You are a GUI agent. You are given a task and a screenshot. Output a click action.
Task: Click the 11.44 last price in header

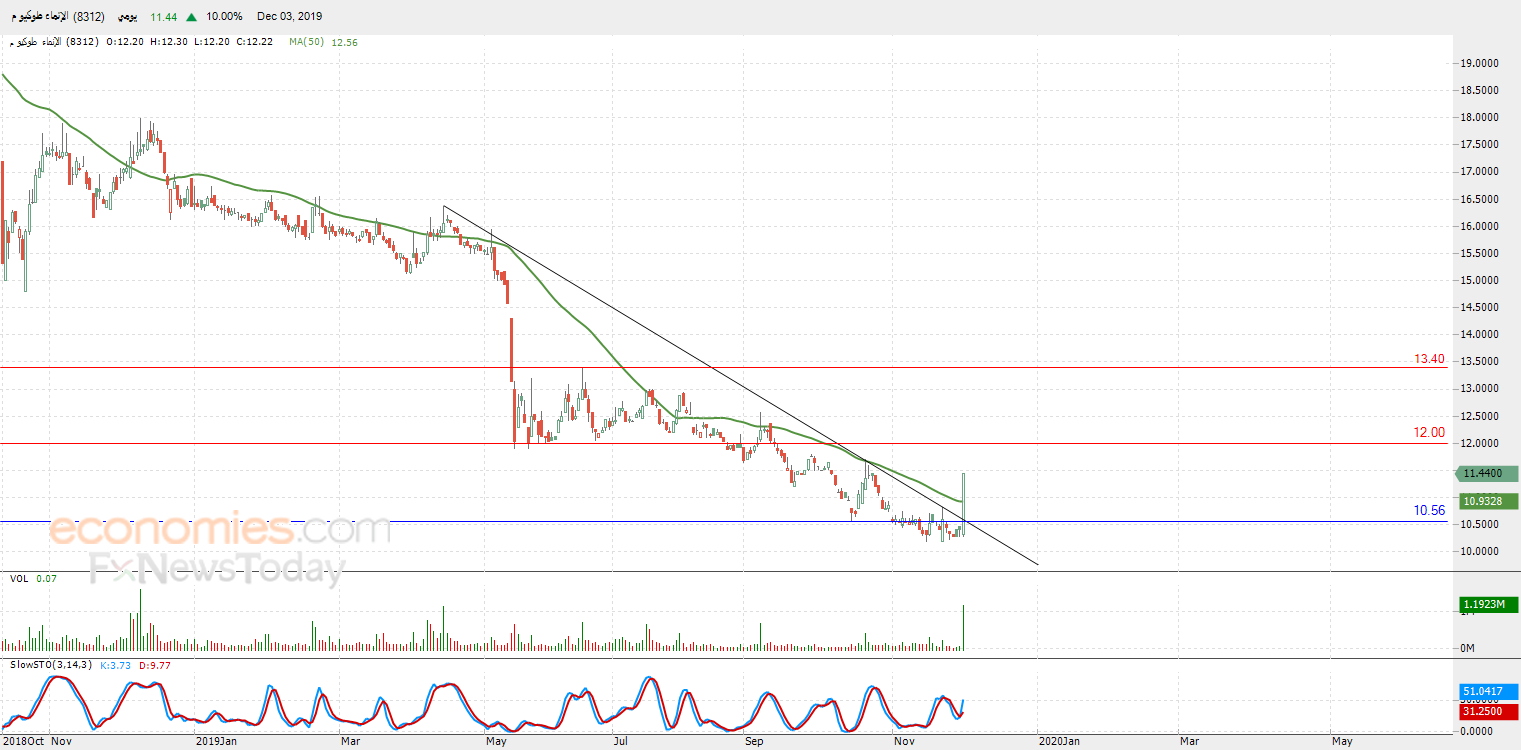[x=164, y=17]
